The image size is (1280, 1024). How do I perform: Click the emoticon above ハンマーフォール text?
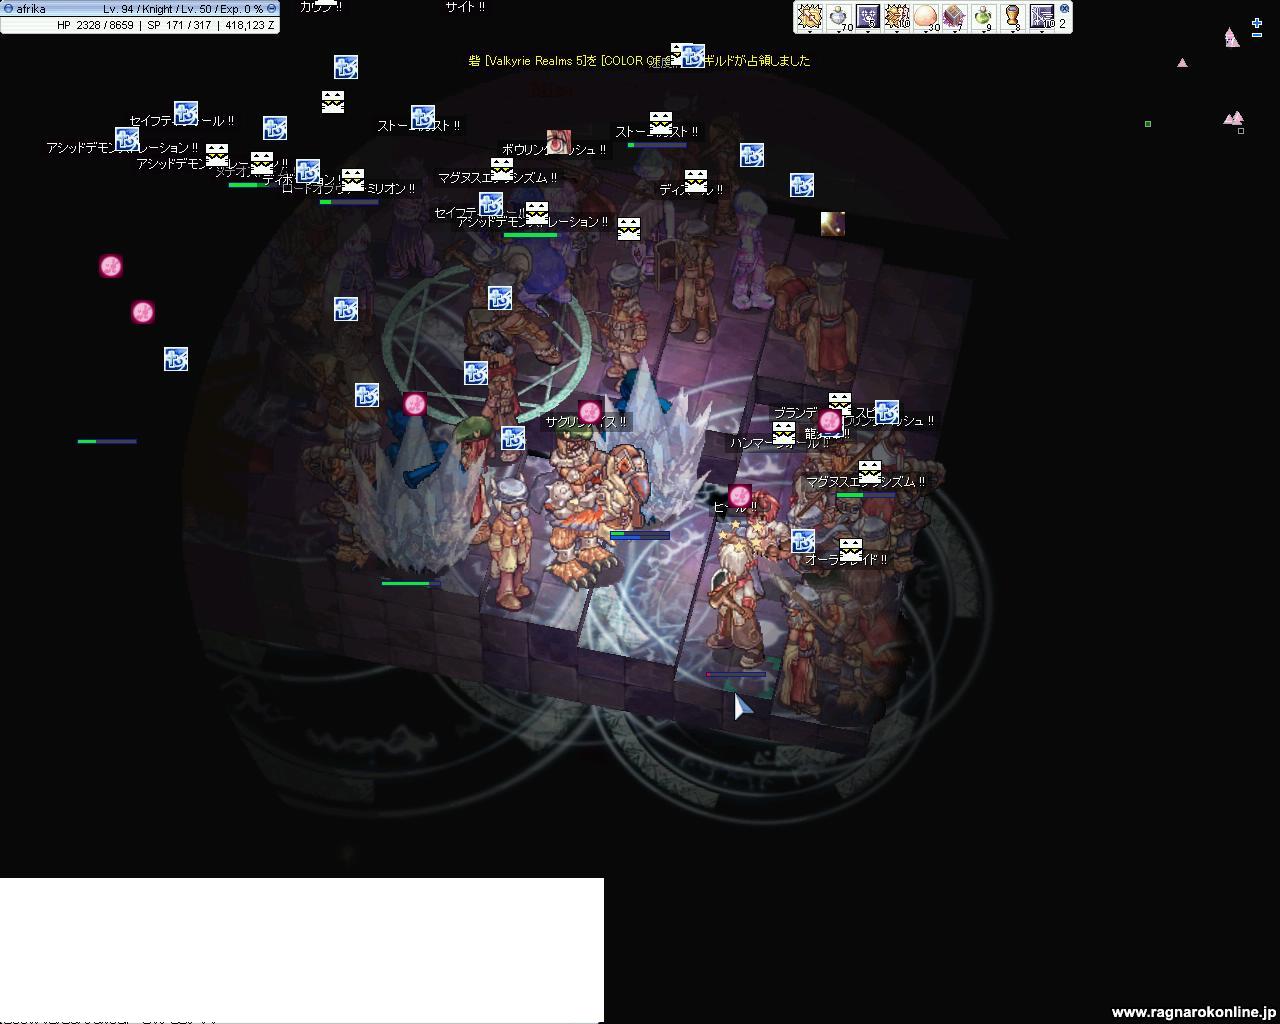(784, 433)
